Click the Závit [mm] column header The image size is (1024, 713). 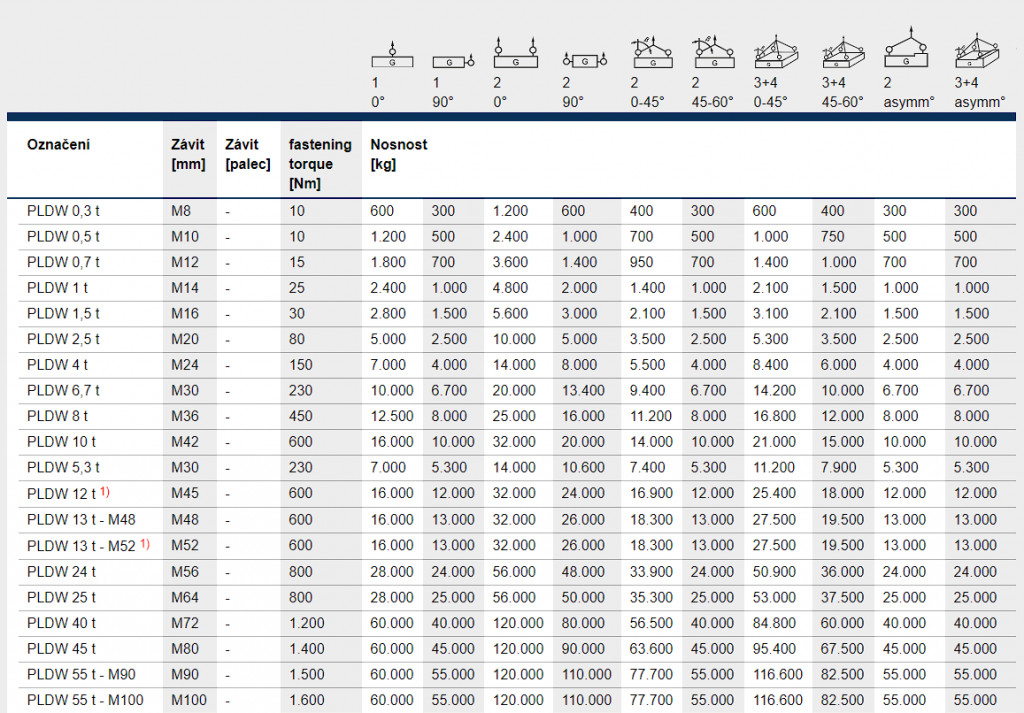tap(188, 154)
